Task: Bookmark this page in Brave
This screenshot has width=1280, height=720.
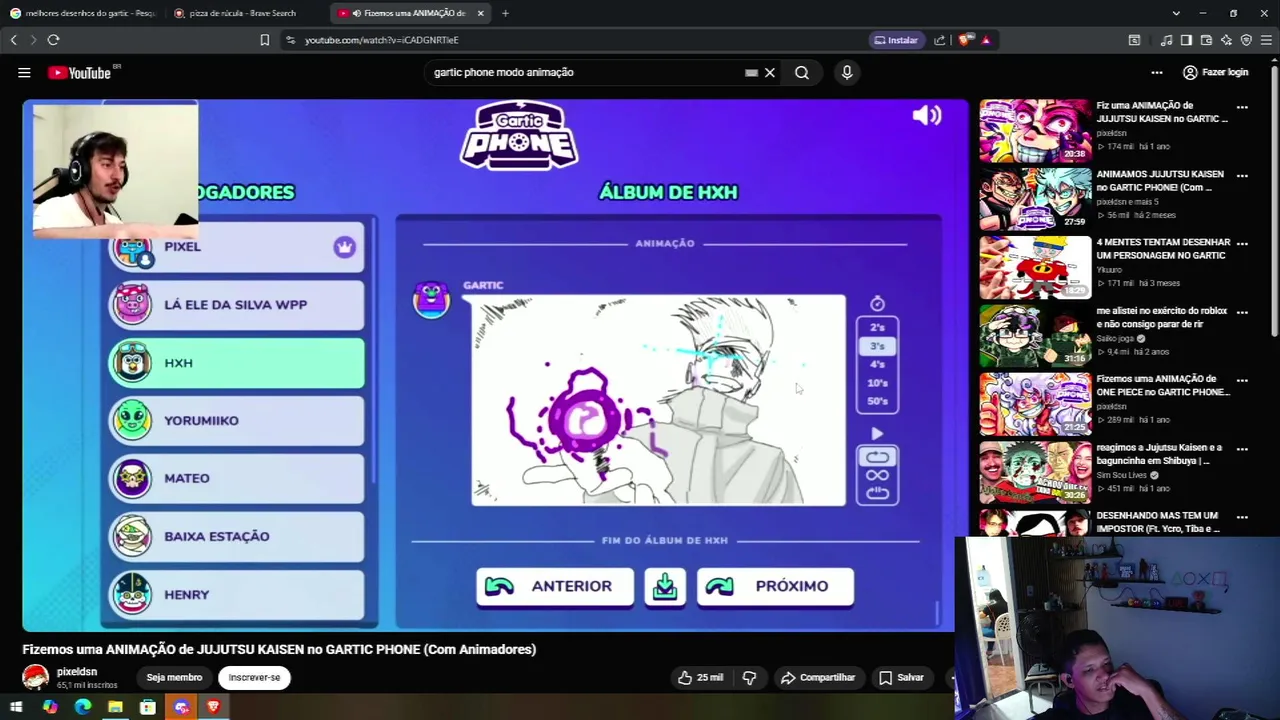Action: click(264, 40)
